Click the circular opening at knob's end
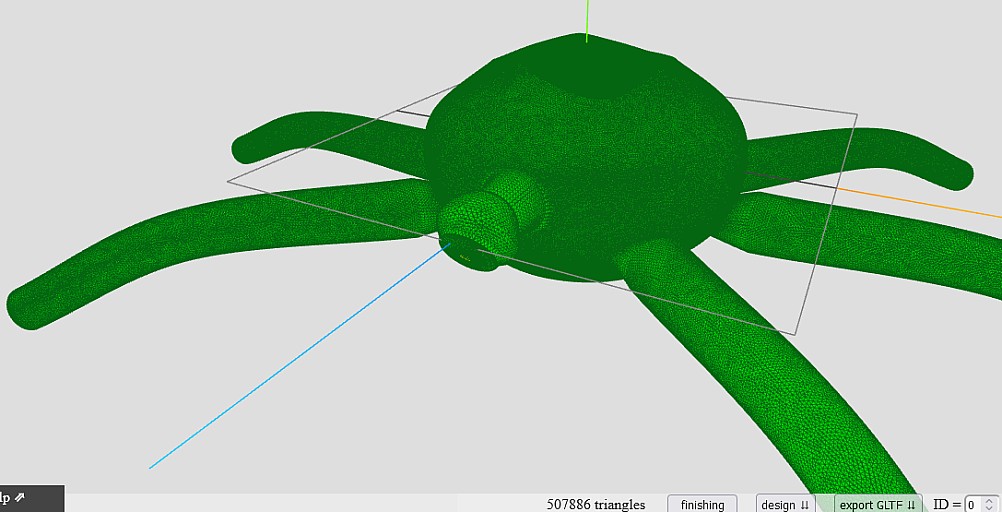1002x512 pixels. click(x=465, y=249)
